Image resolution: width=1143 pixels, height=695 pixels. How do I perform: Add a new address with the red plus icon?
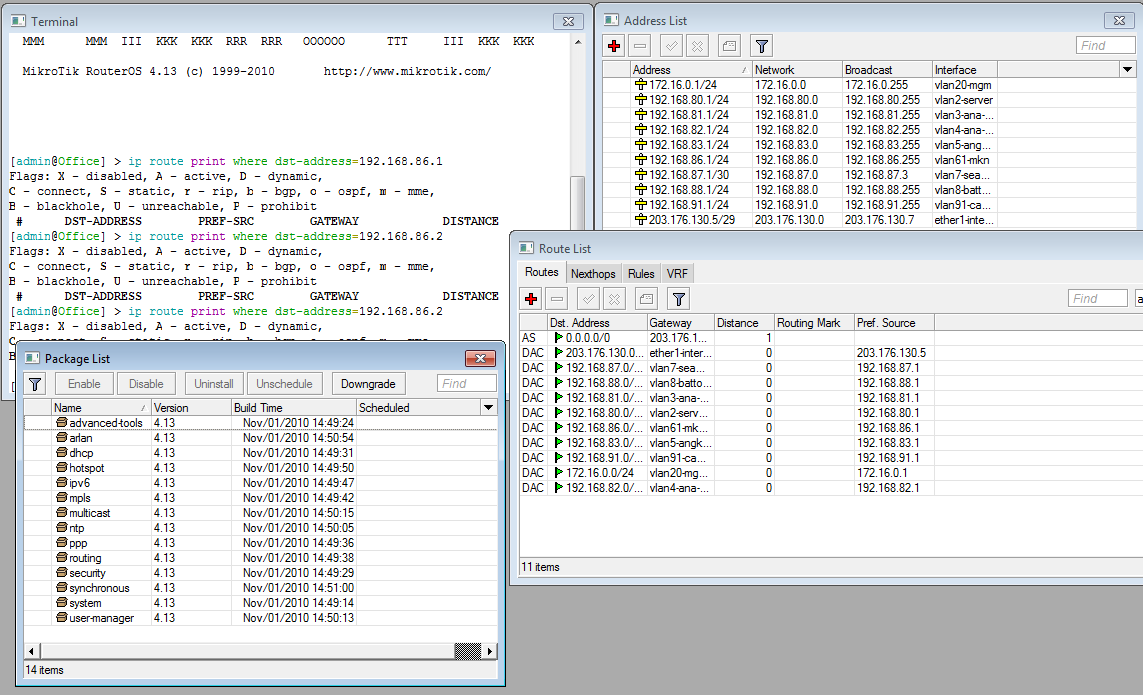(613, 45)
